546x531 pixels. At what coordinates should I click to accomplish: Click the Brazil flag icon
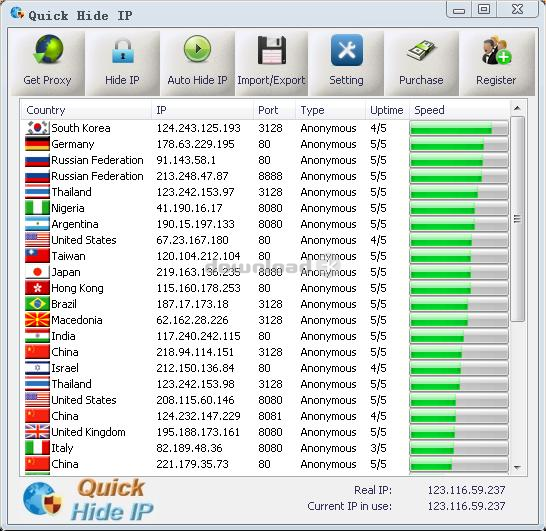pyautogui.click(x=37, y=304)
